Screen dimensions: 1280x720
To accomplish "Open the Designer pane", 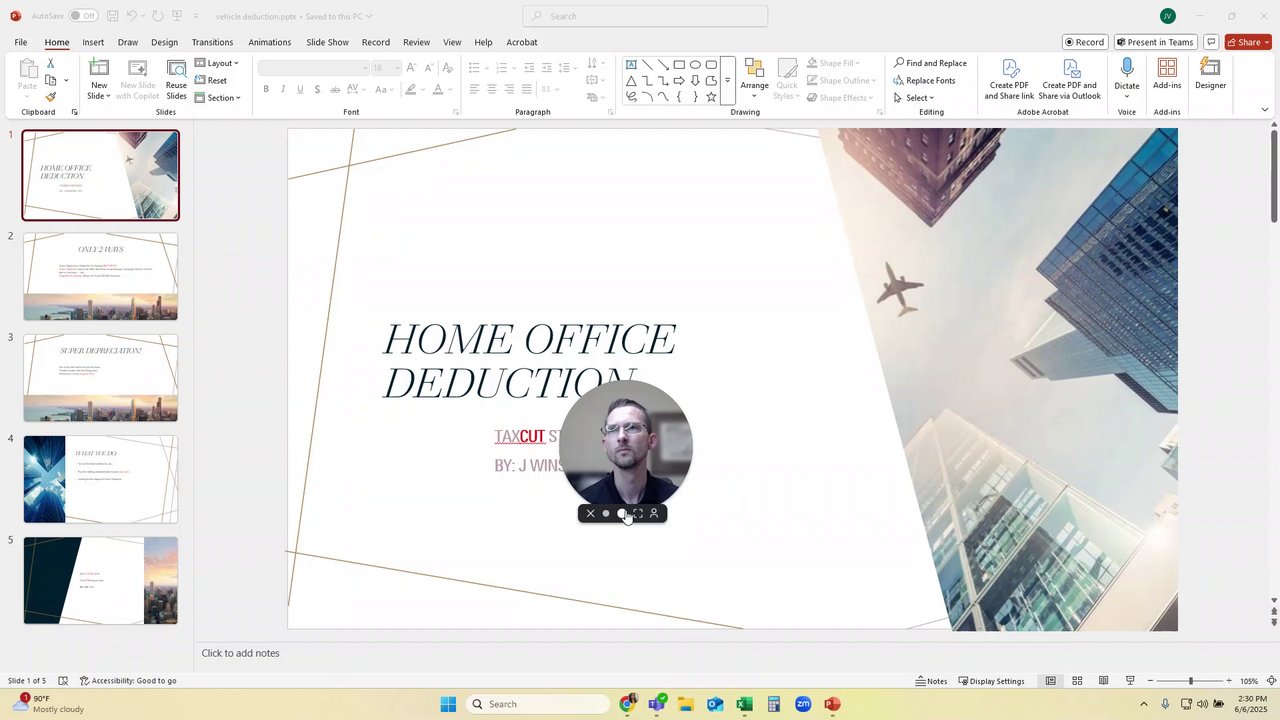I will [x=1210, y=75].
